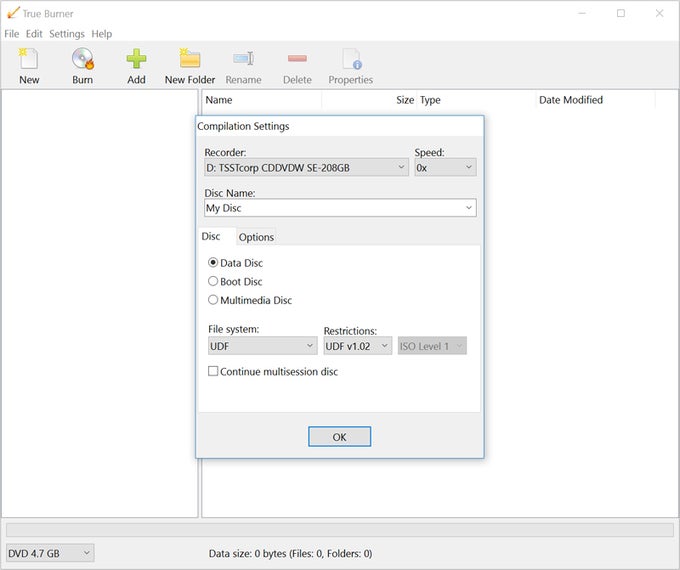The width and height of the screenshot is (680, 570).
Task: Click the Rename toolbar icon
Action: [243, 59]
